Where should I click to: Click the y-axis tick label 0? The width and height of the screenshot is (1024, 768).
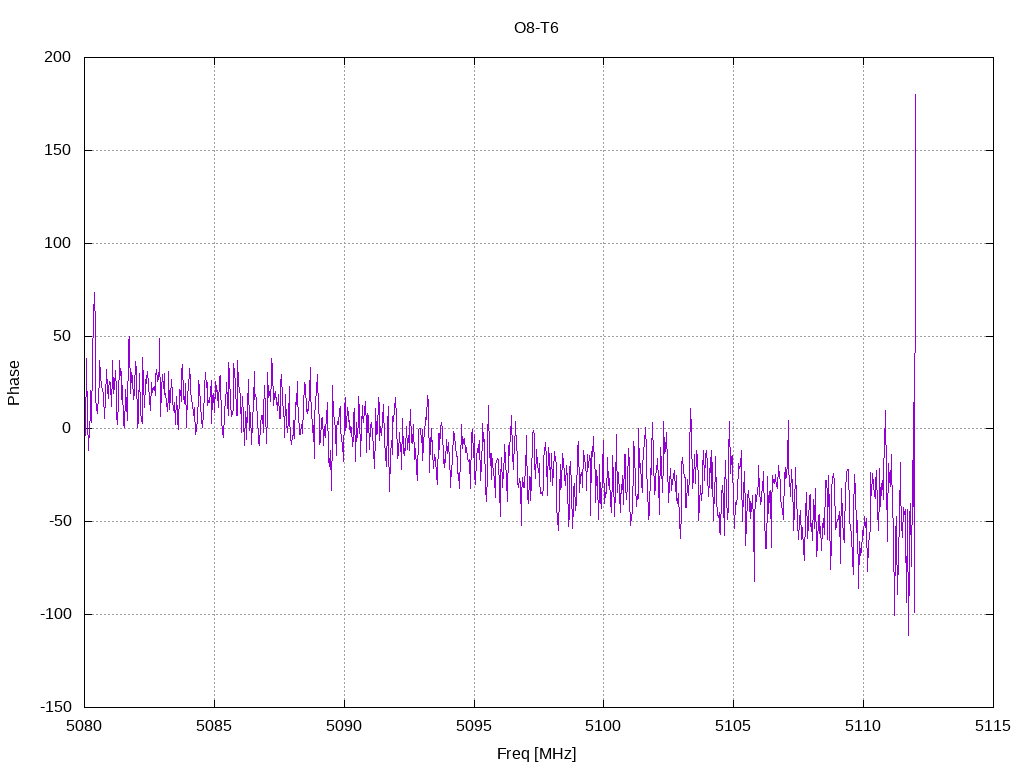pyautogui.click(x=67, y=428)
